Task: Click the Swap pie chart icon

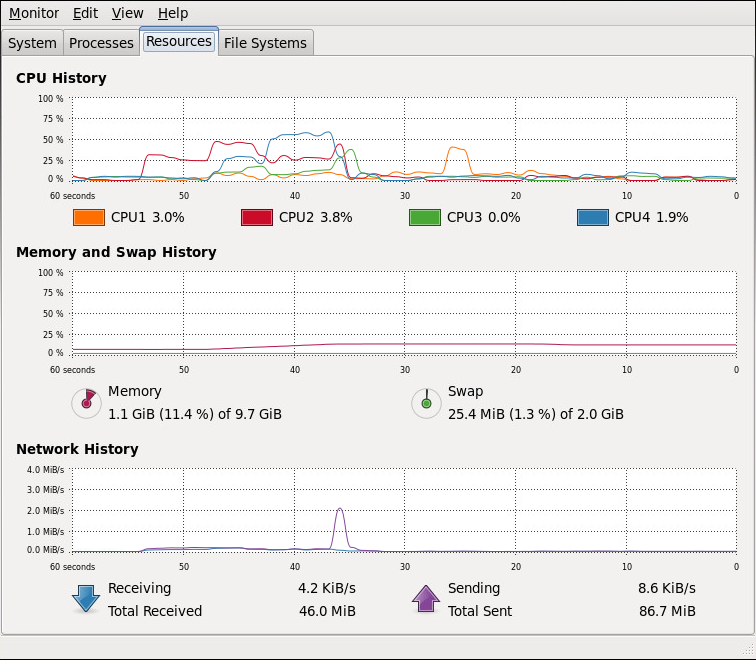Action: tap(426, 404)
